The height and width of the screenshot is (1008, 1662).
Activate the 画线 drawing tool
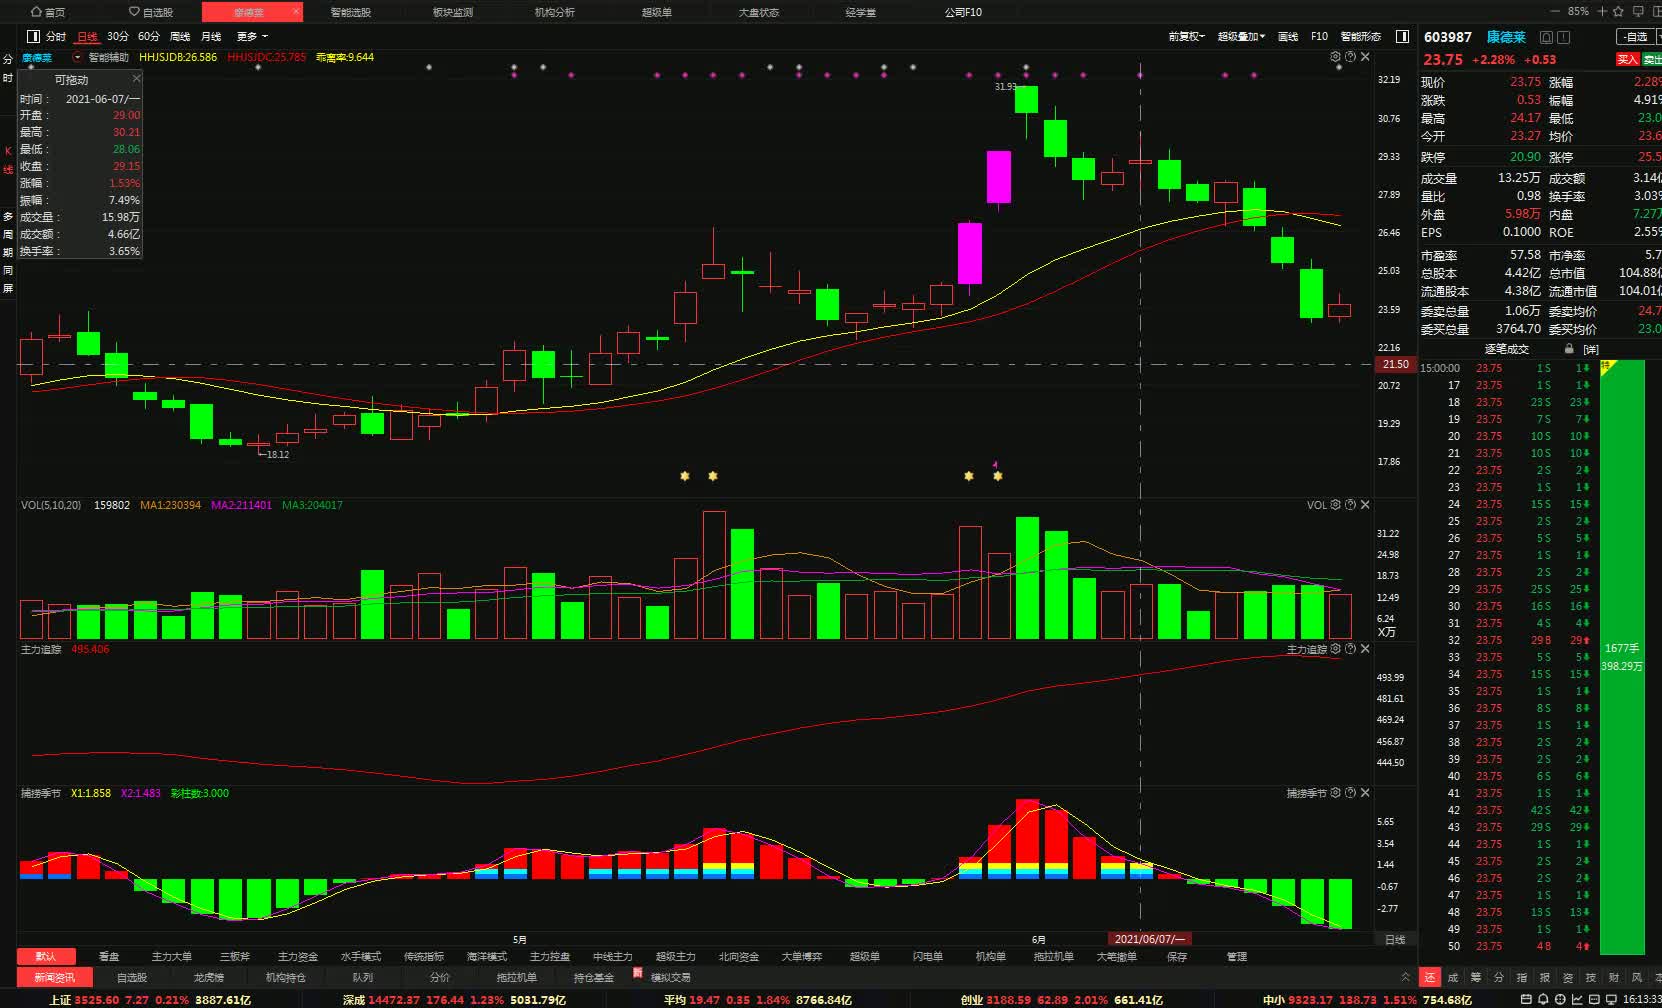pos(1288,36)
